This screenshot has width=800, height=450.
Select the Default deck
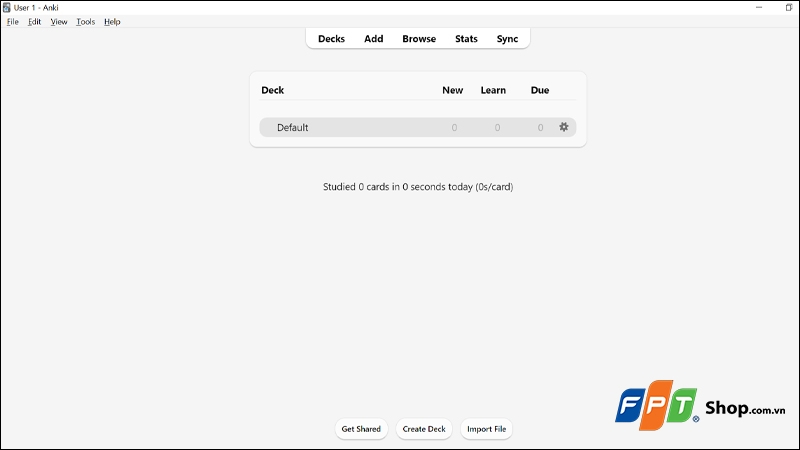[x=292, y=128]
